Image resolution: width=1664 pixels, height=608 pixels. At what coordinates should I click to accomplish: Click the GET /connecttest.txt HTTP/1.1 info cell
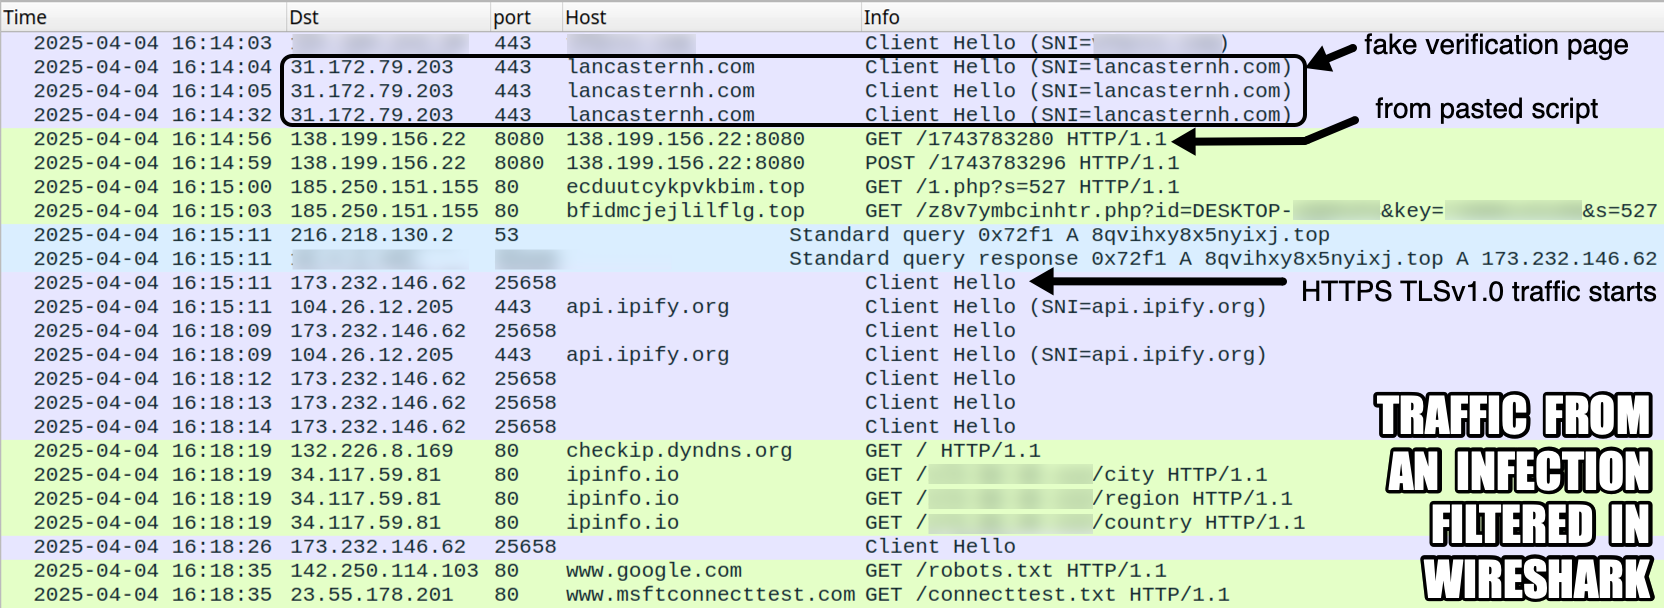pyautogui.click(x=1047, y=595)
